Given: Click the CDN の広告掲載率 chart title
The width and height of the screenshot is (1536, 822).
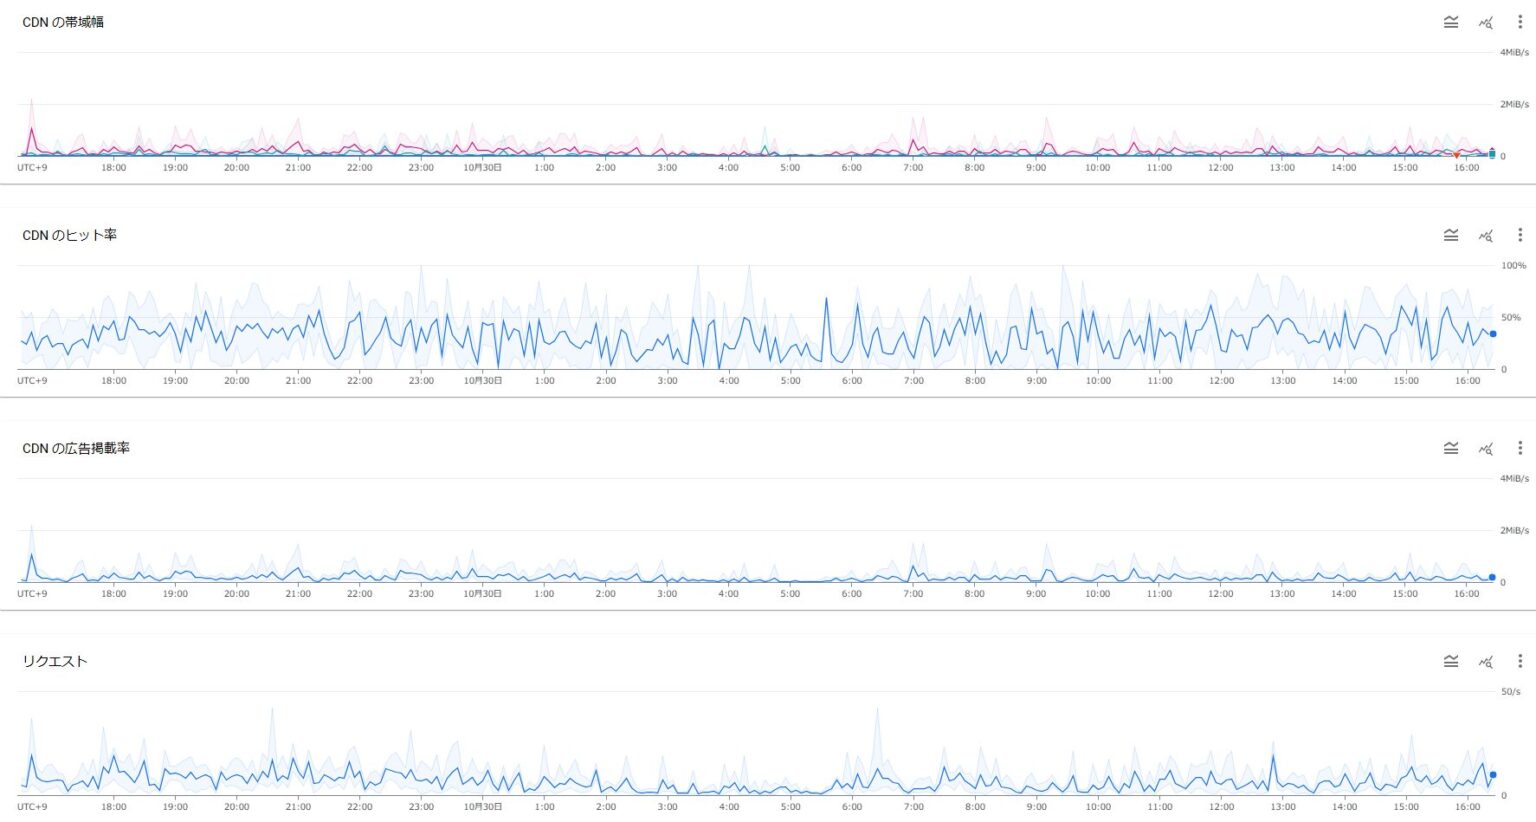Looking at the screenshot, I should (x=76, y=448).
